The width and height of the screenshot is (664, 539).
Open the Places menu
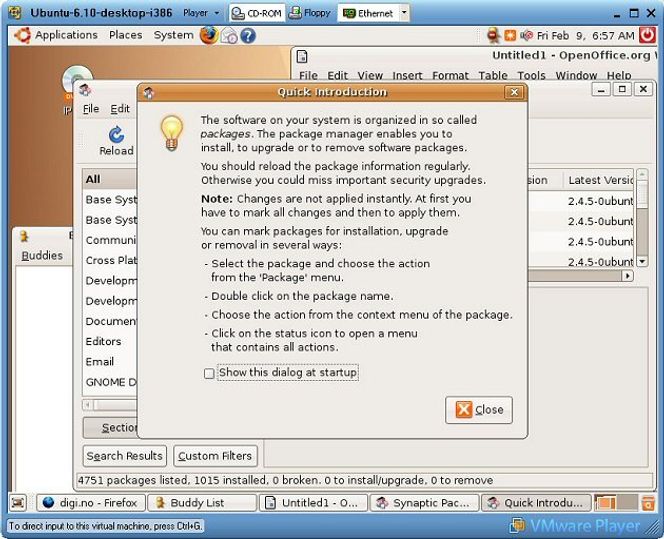pyautogui.click(x=125, y=35)
